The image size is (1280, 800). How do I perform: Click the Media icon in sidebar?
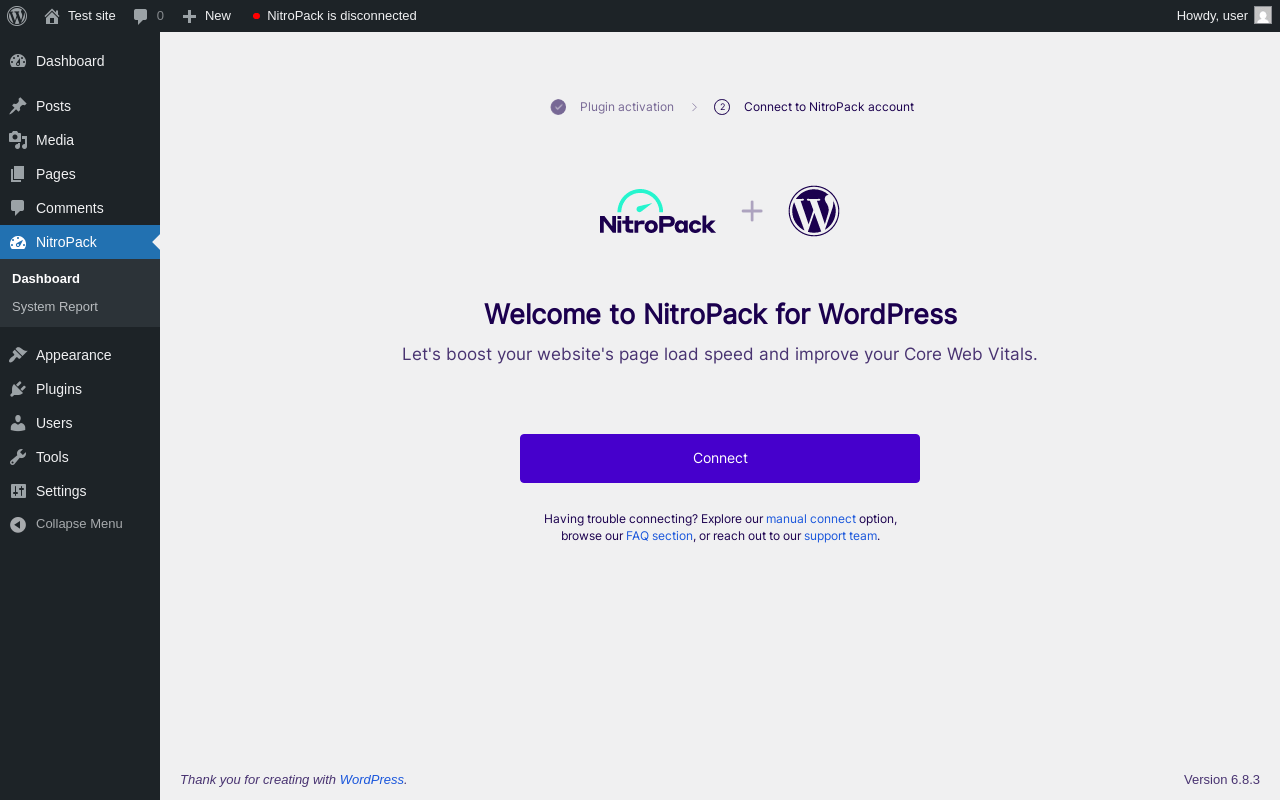(x=18, y=140)
